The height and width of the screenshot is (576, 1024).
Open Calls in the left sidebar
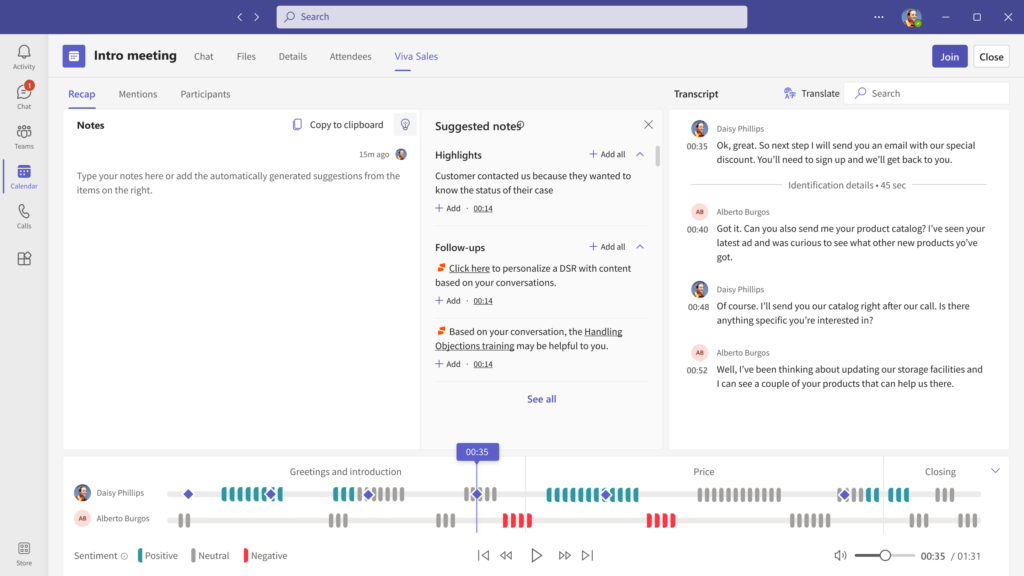24,216
